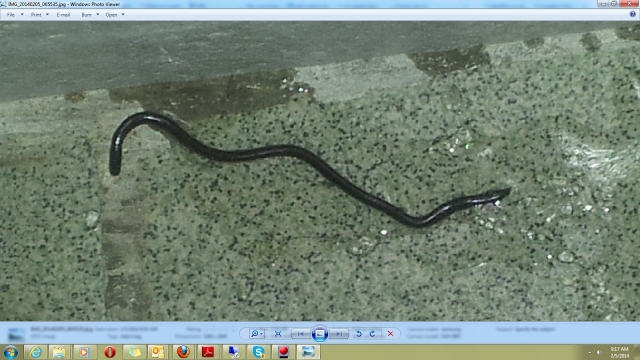Click the Windows Start button
Image resolution: width=640 pixels, height=360 pixels.
(x=11, y=352)
